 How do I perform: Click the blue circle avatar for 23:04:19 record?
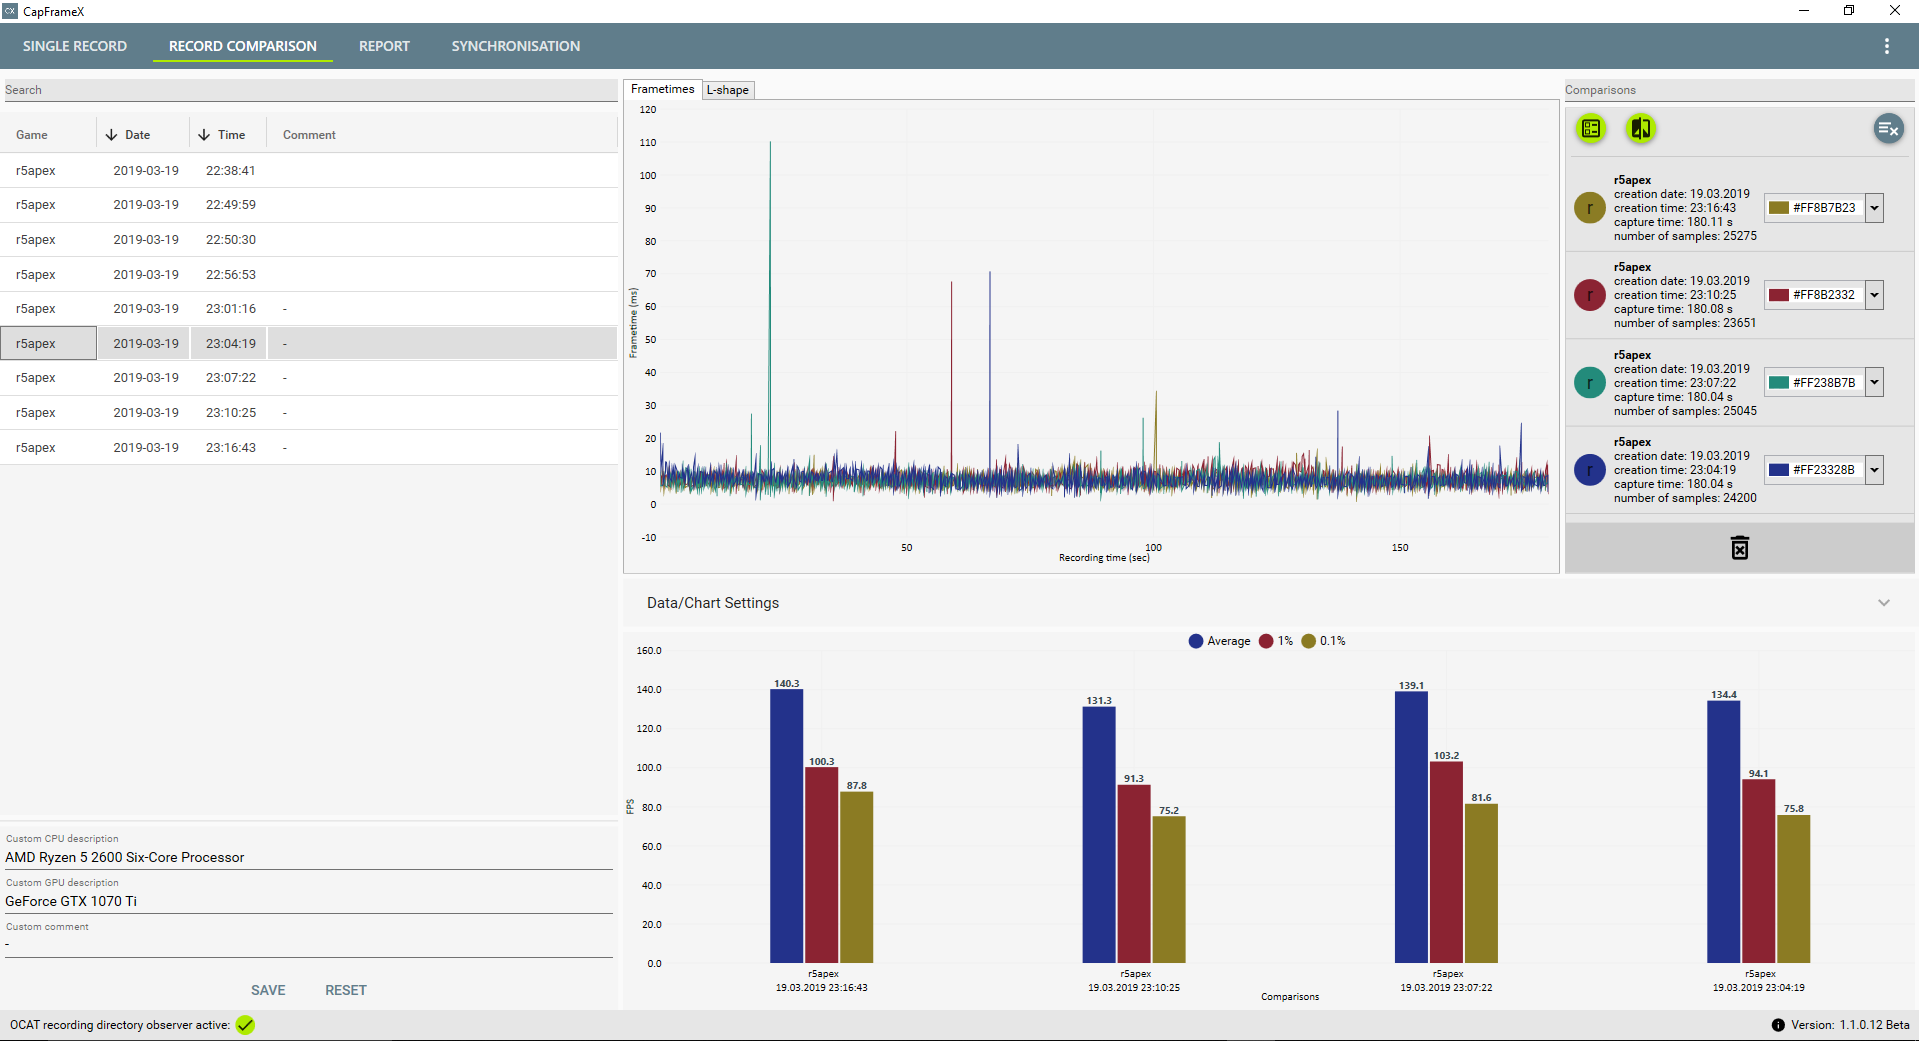click(x=1589, y=469)
